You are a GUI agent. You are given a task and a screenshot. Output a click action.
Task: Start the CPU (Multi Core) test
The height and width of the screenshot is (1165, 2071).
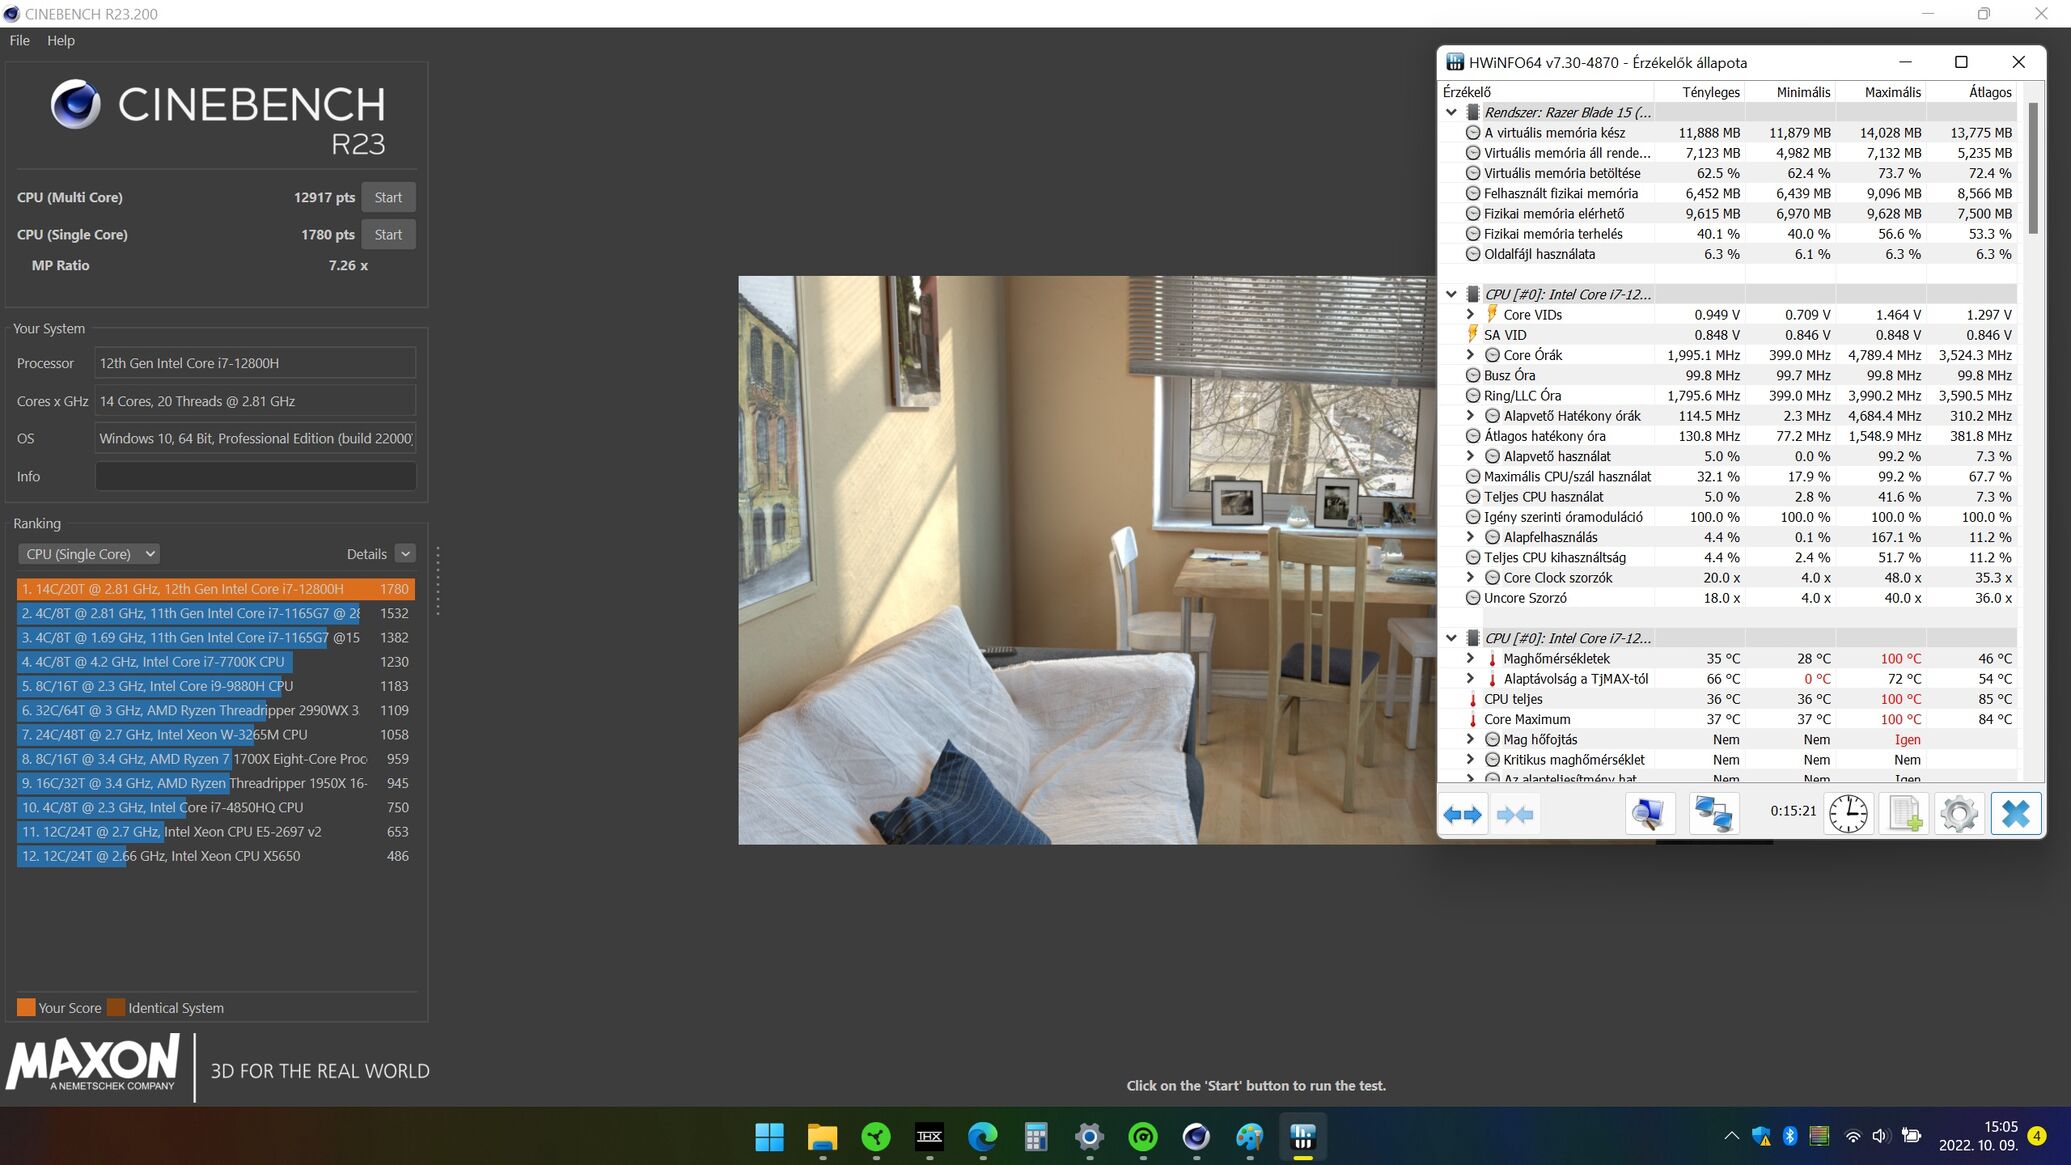[x=388, y=197]
